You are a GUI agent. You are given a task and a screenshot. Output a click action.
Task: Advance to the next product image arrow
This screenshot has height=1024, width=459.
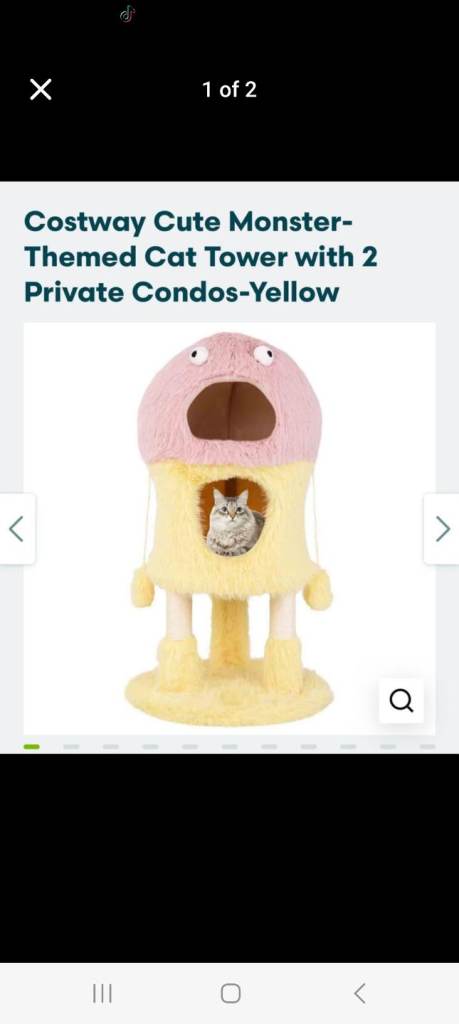pos(442,529)
